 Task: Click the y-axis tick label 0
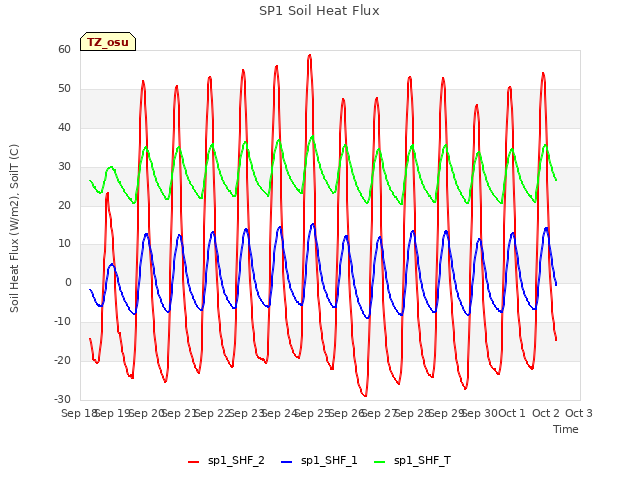68,282
